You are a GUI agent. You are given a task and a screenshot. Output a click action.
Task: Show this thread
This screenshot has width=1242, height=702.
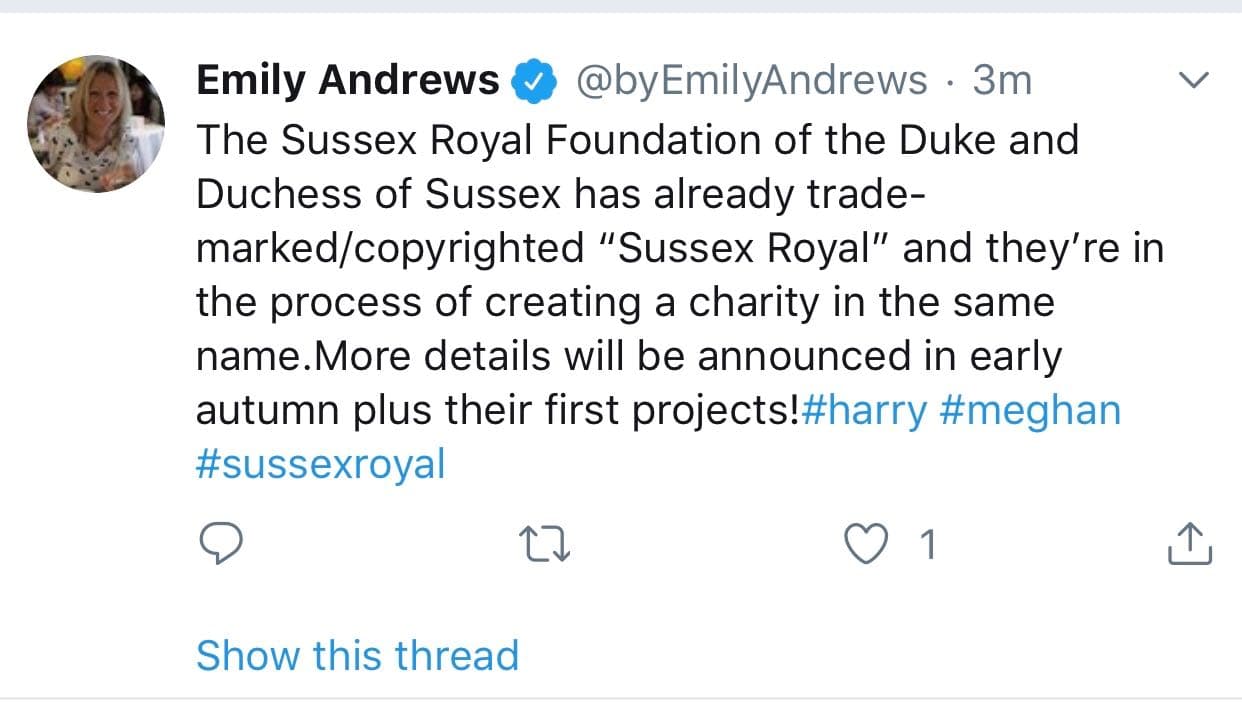[358, 655]
